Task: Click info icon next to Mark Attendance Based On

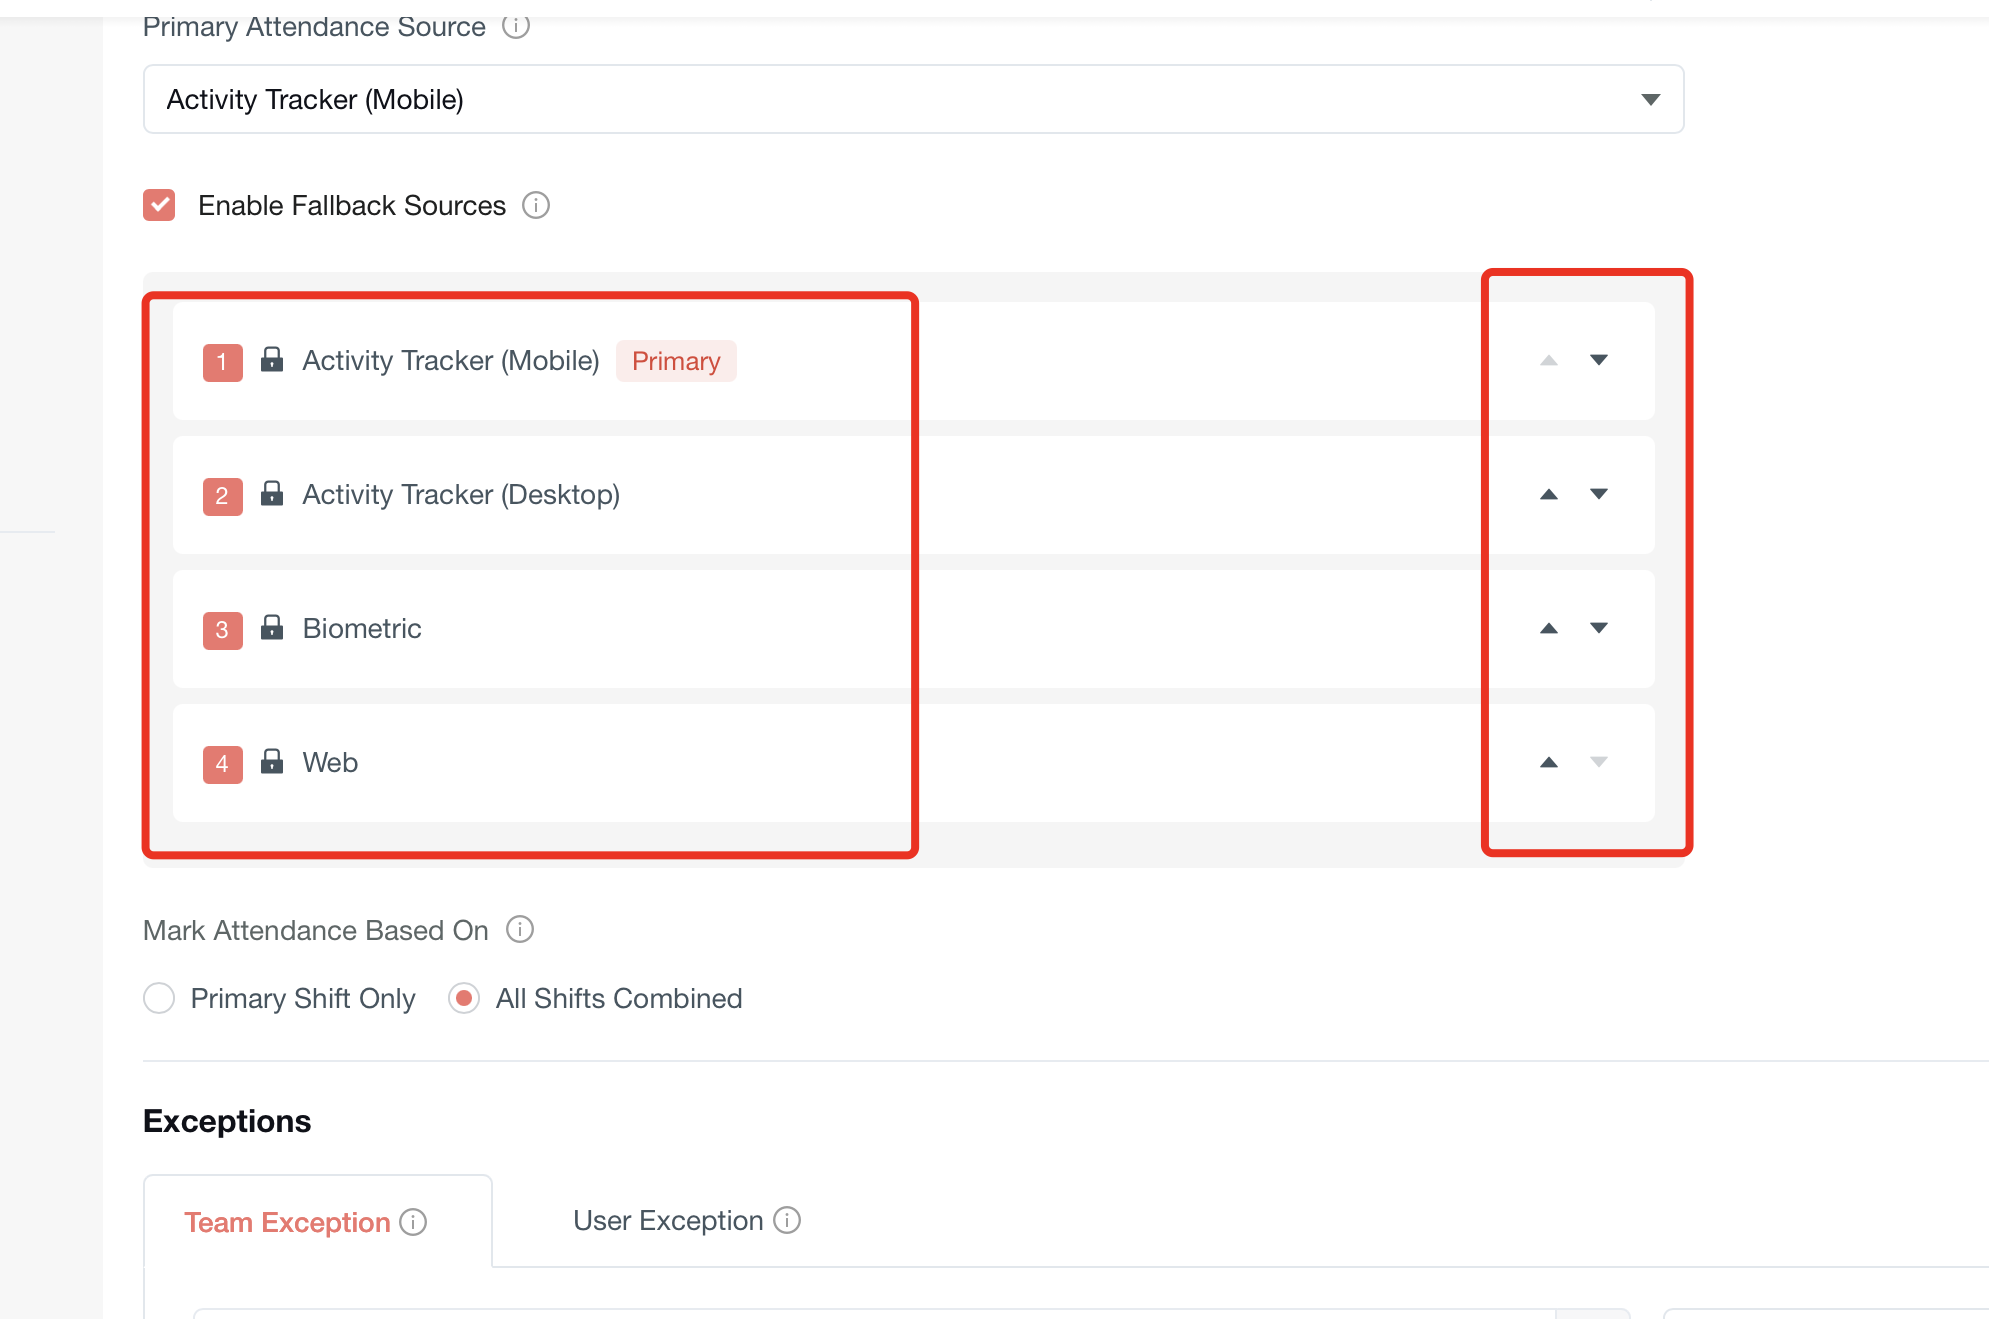Action: pos(519,929)
